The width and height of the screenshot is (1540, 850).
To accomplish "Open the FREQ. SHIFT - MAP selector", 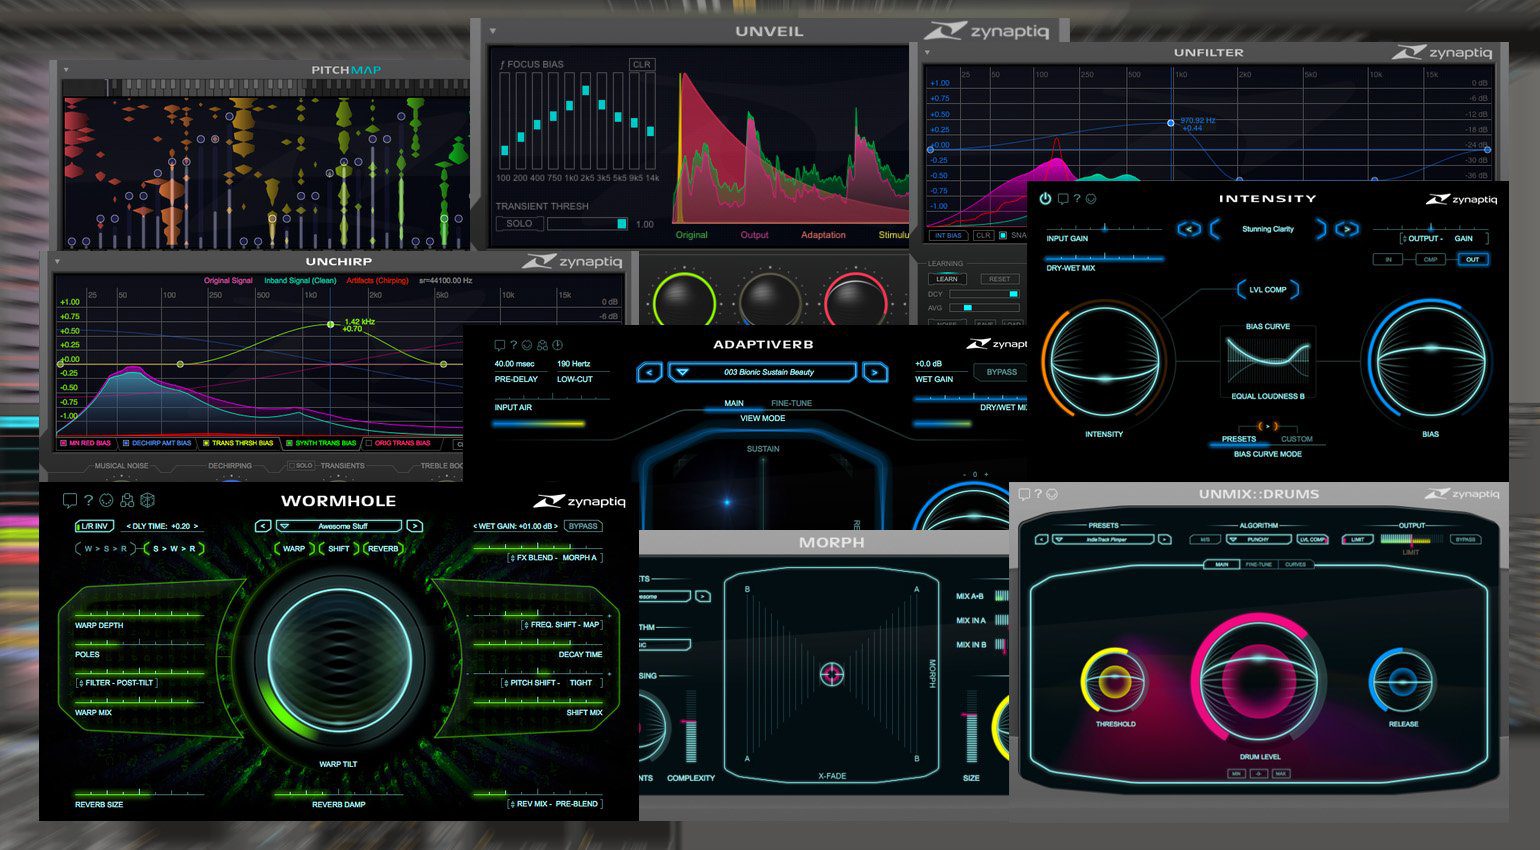I will click(x=561, y=624).
